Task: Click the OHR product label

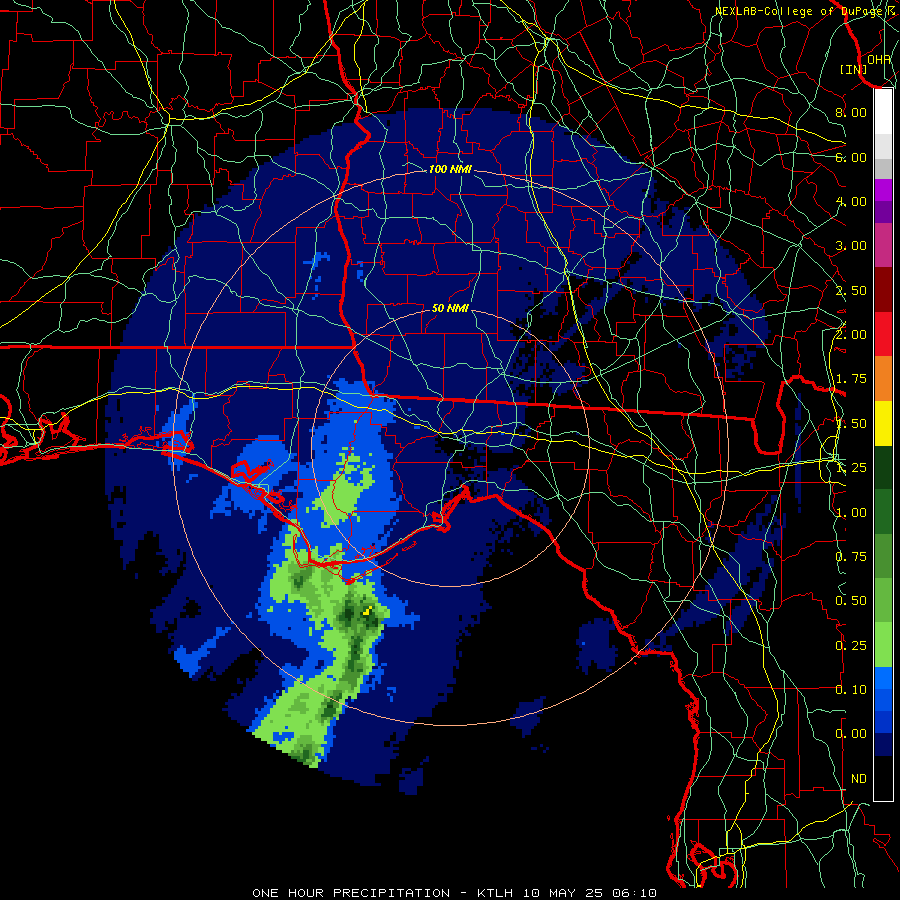Action: tap(879, 59)
